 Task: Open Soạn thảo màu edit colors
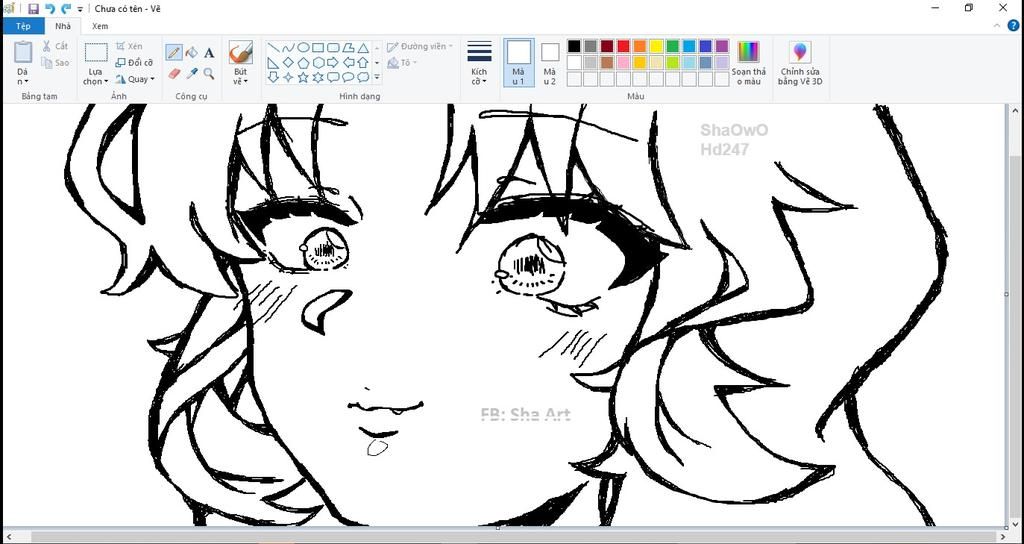[748, 63]
